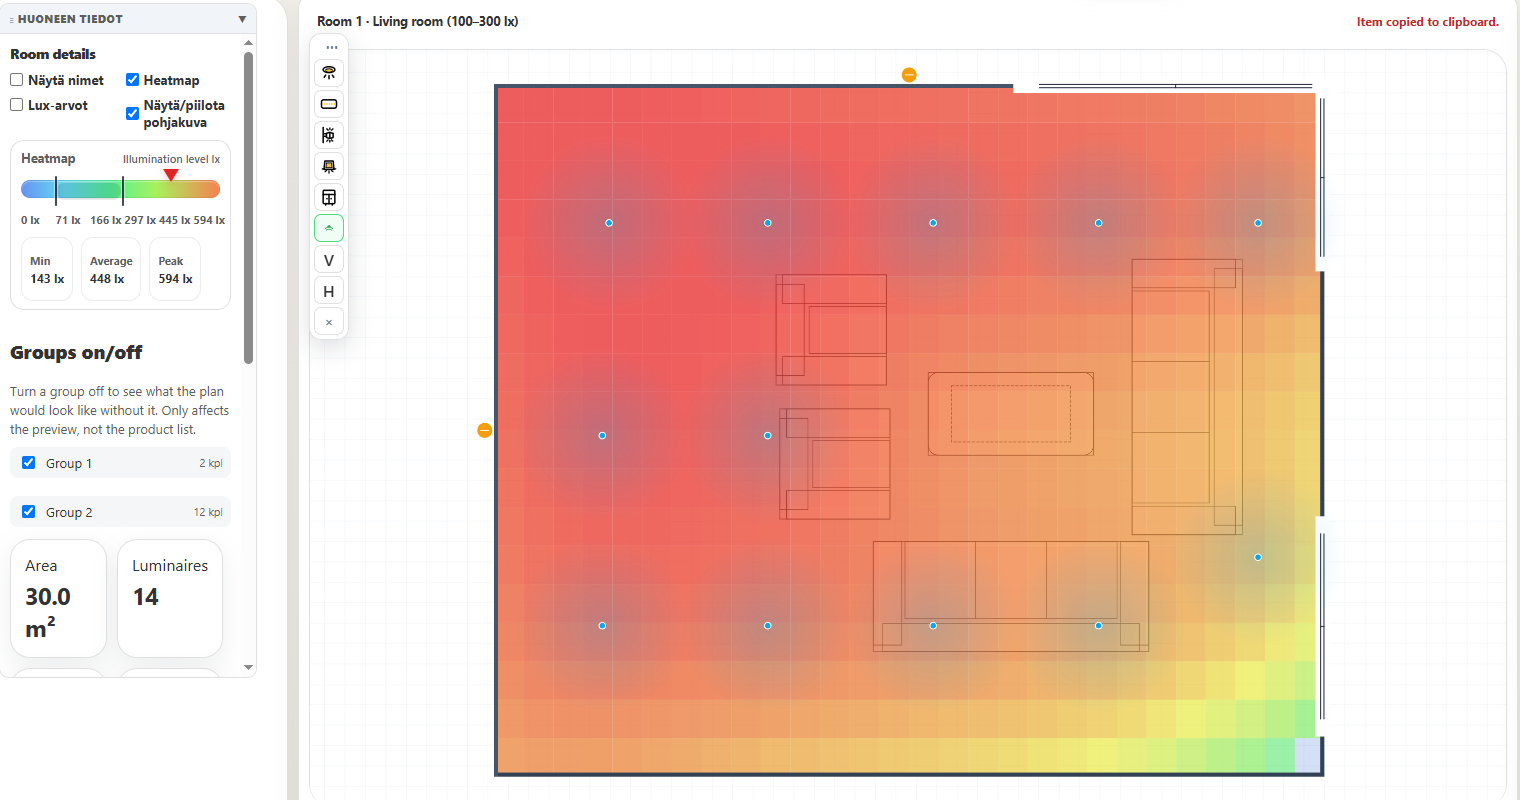This screenshot has height=800, width=1520.
Task: Select the recessed downlight tool icon
Action: tap(329, 73)
